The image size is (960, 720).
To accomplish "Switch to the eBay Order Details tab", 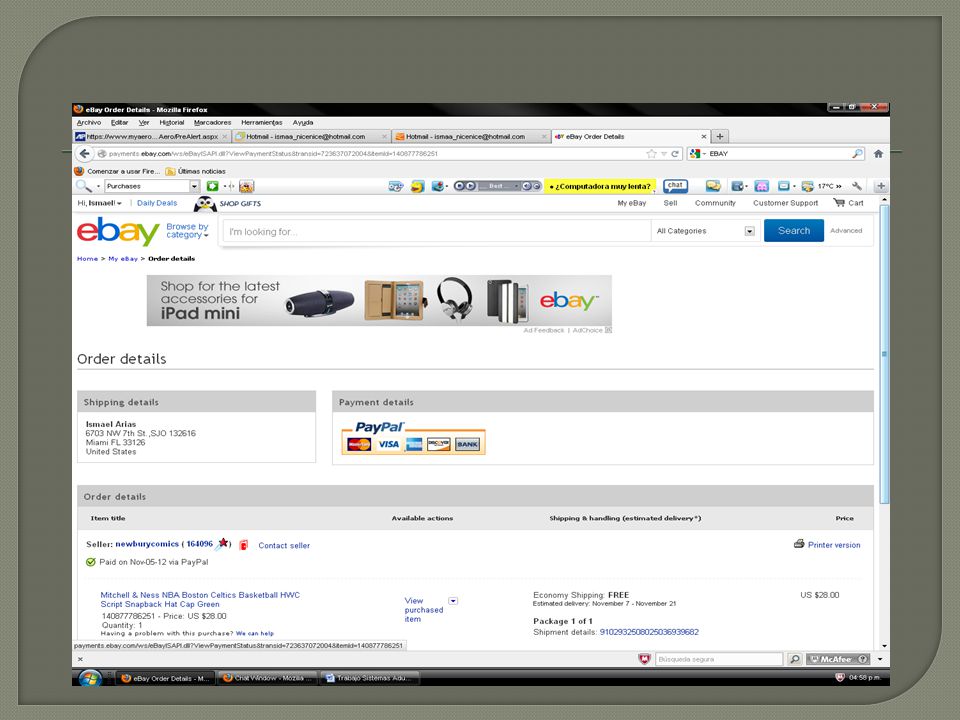I will (x=631, y=137).
